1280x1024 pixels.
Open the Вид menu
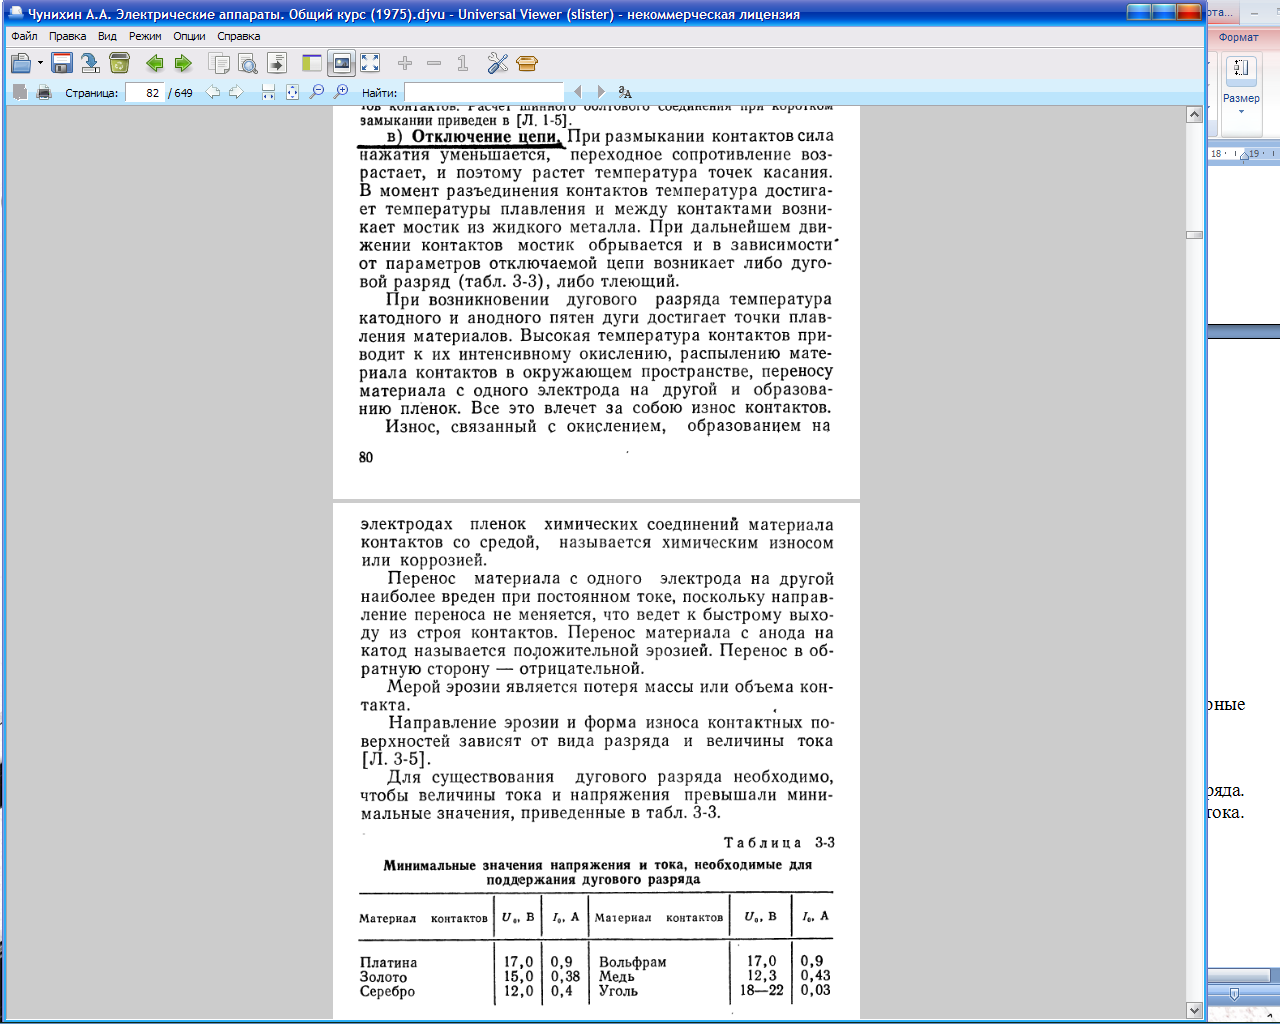107,36
